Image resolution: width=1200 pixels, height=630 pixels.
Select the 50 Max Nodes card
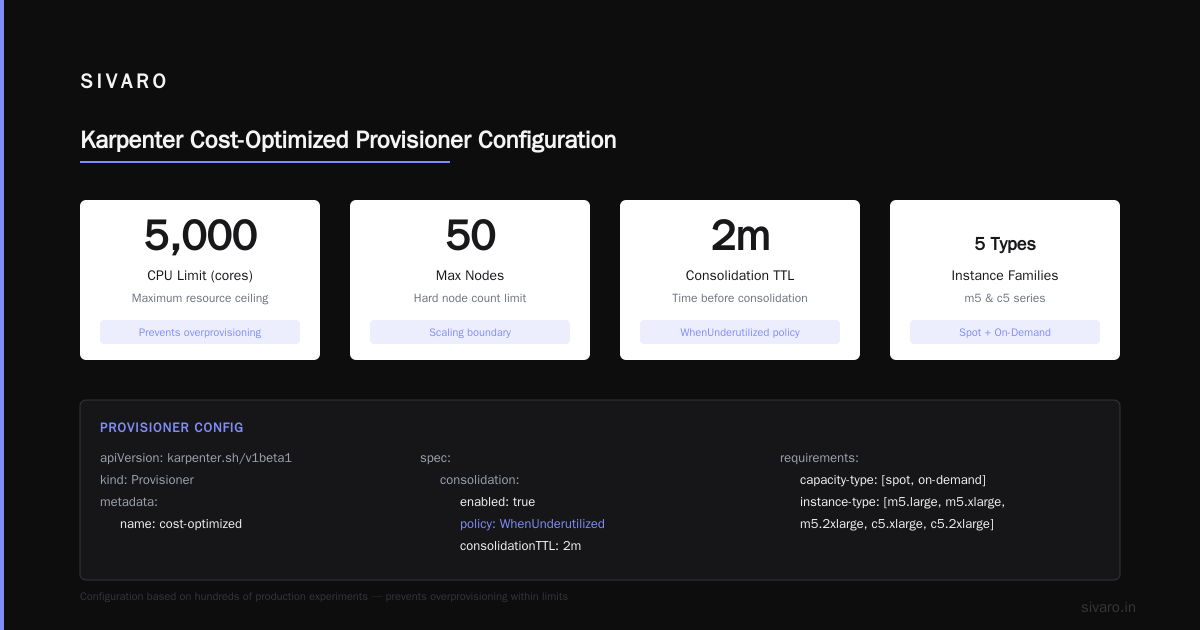[470, 280]
